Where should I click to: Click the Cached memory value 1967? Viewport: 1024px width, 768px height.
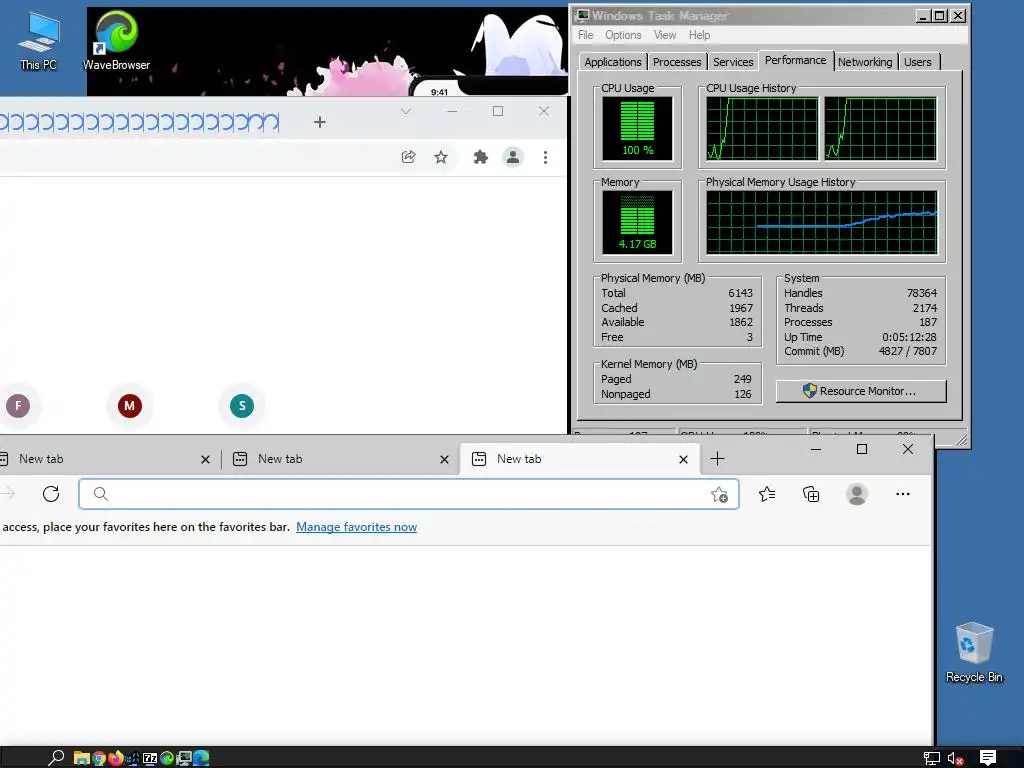pyautogui.click(x=741, y=308)
